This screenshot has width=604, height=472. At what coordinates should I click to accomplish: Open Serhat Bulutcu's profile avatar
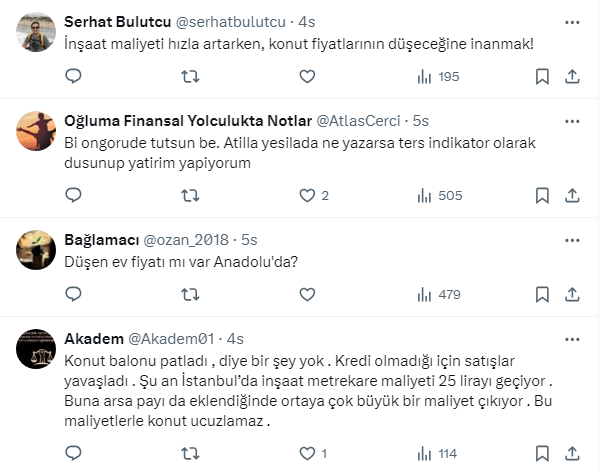(x=37, y=32)
